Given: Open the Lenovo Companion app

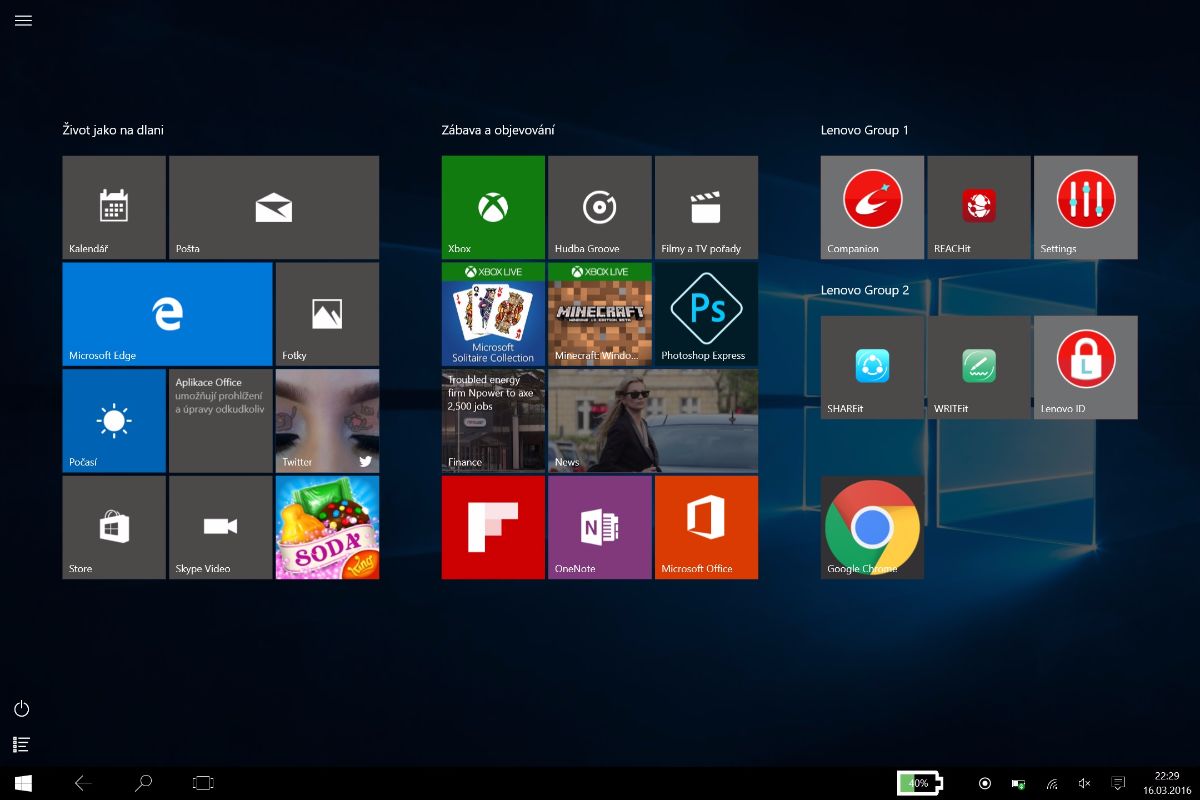Looking at the screenshot, I should click(x=872, y=207).
